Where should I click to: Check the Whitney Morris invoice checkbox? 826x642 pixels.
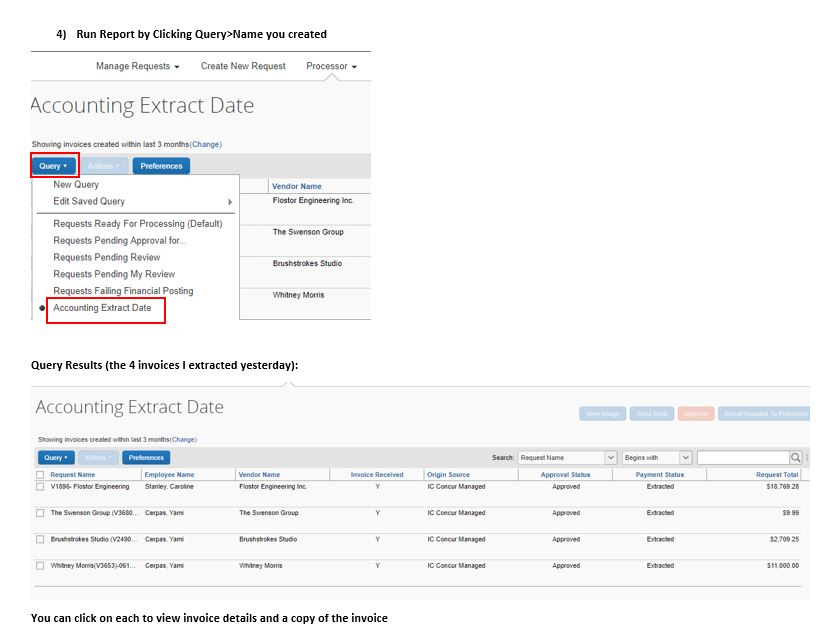40,565
